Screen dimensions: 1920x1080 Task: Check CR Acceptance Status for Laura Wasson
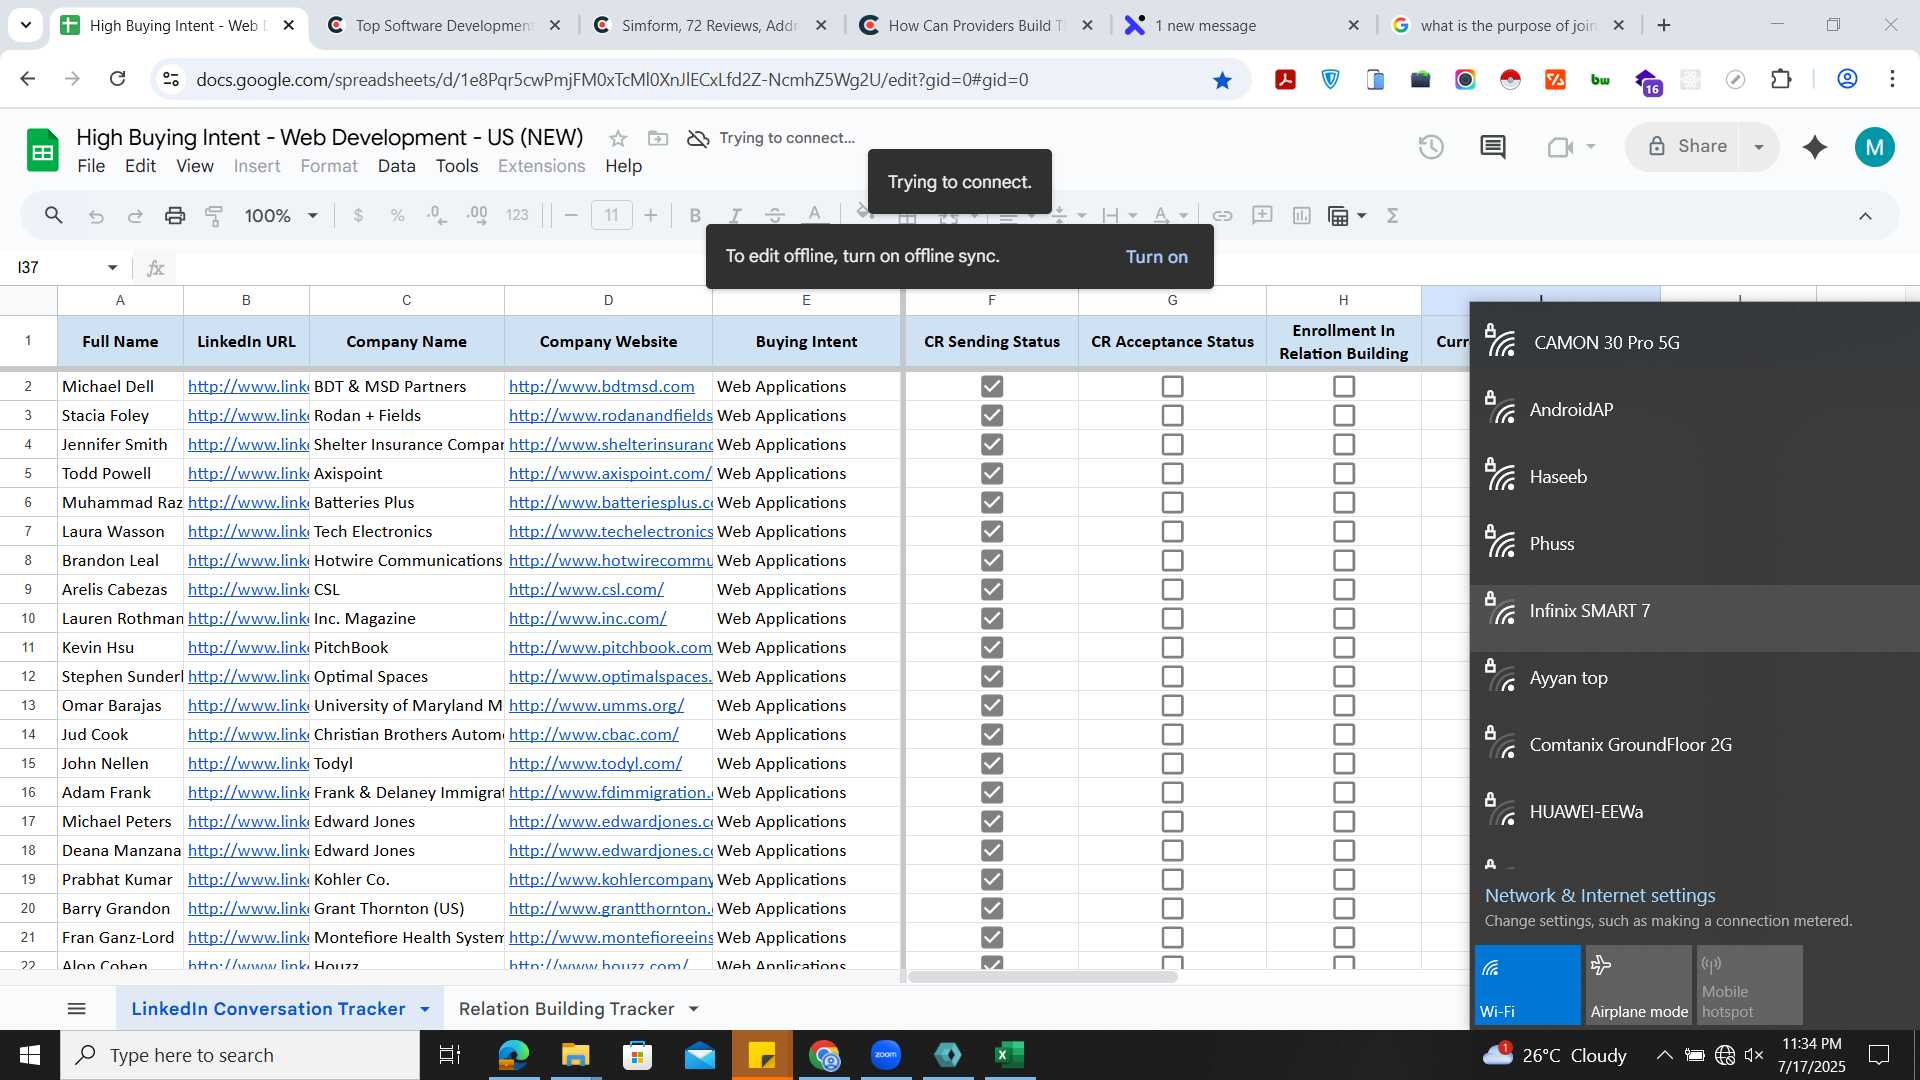coord(1172,531)
